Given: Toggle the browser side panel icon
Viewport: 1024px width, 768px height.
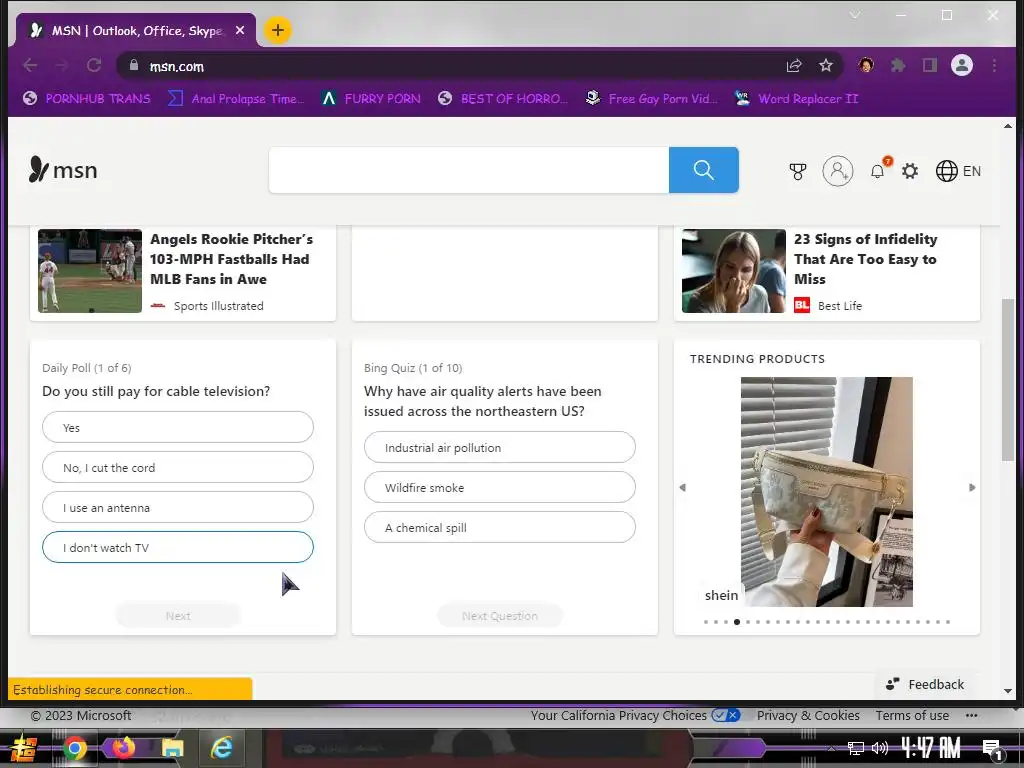Looking at the screenshot, I should click(929, 65).
